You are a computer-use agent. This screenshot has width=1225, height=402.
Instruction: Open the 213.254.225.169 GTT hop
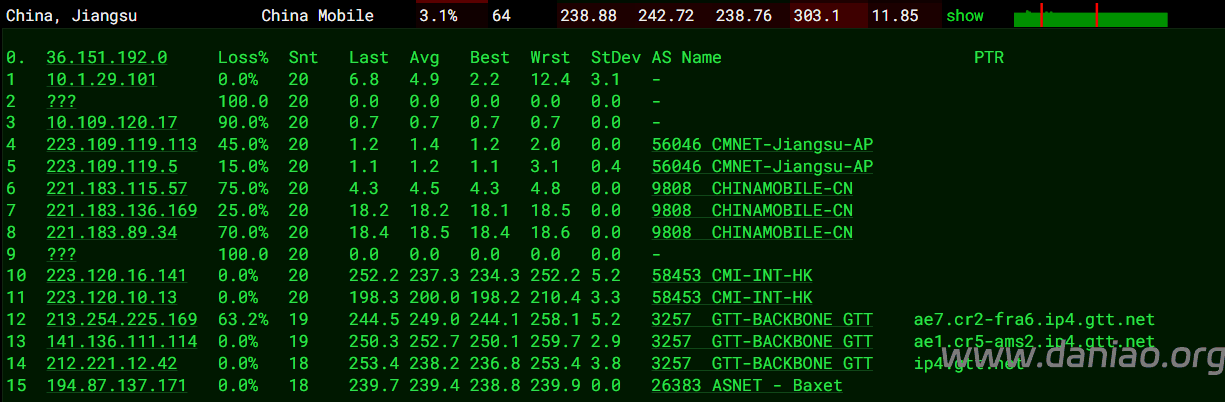click(x=121, y=319)
